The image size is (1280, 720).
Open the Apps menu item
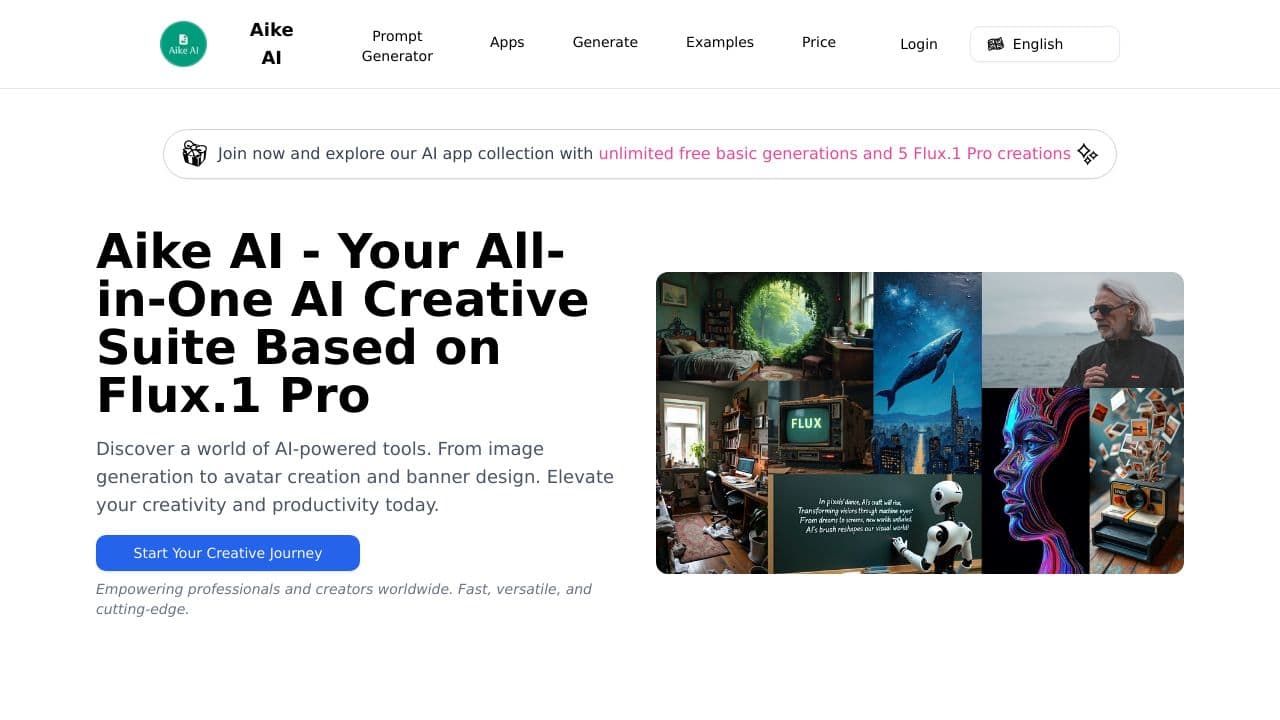[x=507, y=42]
